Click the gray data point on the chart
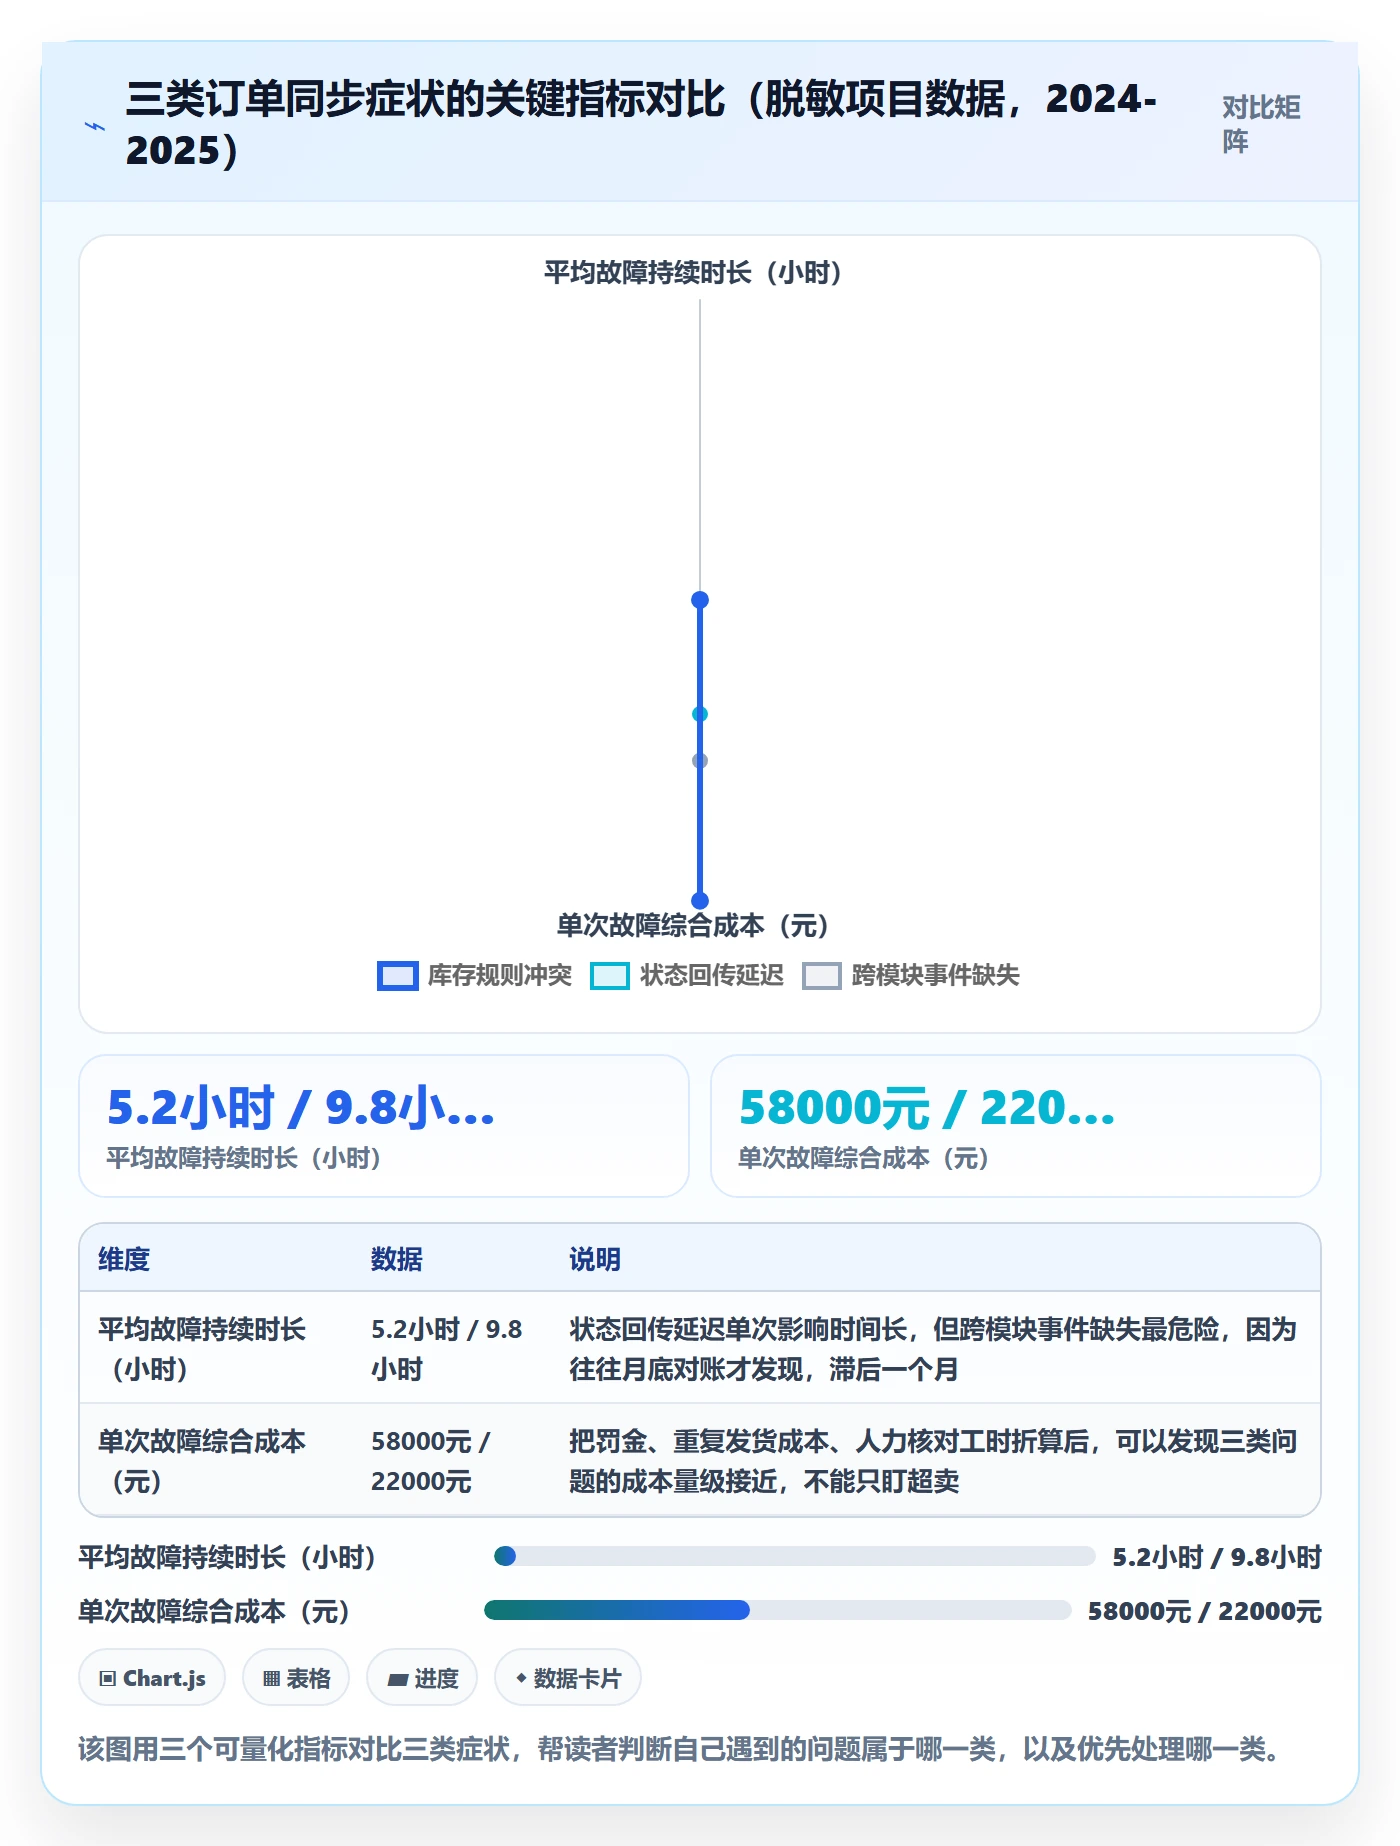 (x=700, y=761)
